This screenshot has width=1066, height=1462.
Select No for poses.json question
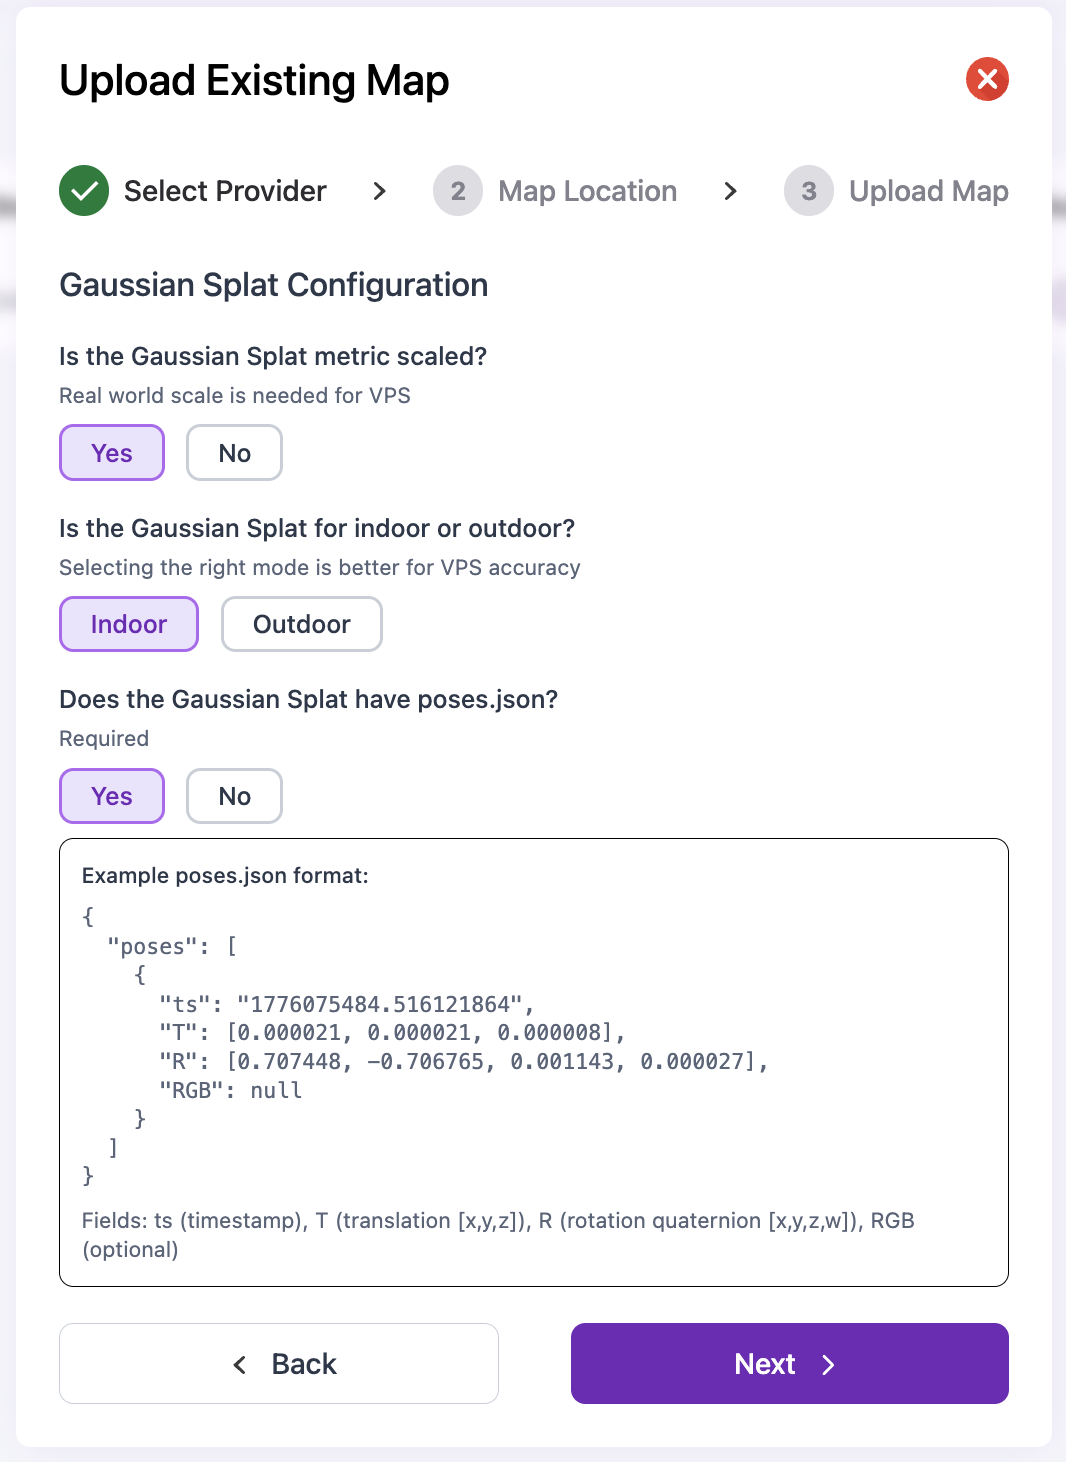tap(234, 796)
